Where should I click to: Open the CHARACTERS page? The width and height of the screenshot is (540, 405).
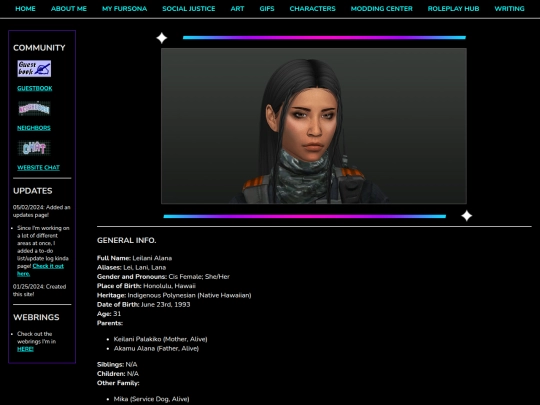click(x=312, y=9)
